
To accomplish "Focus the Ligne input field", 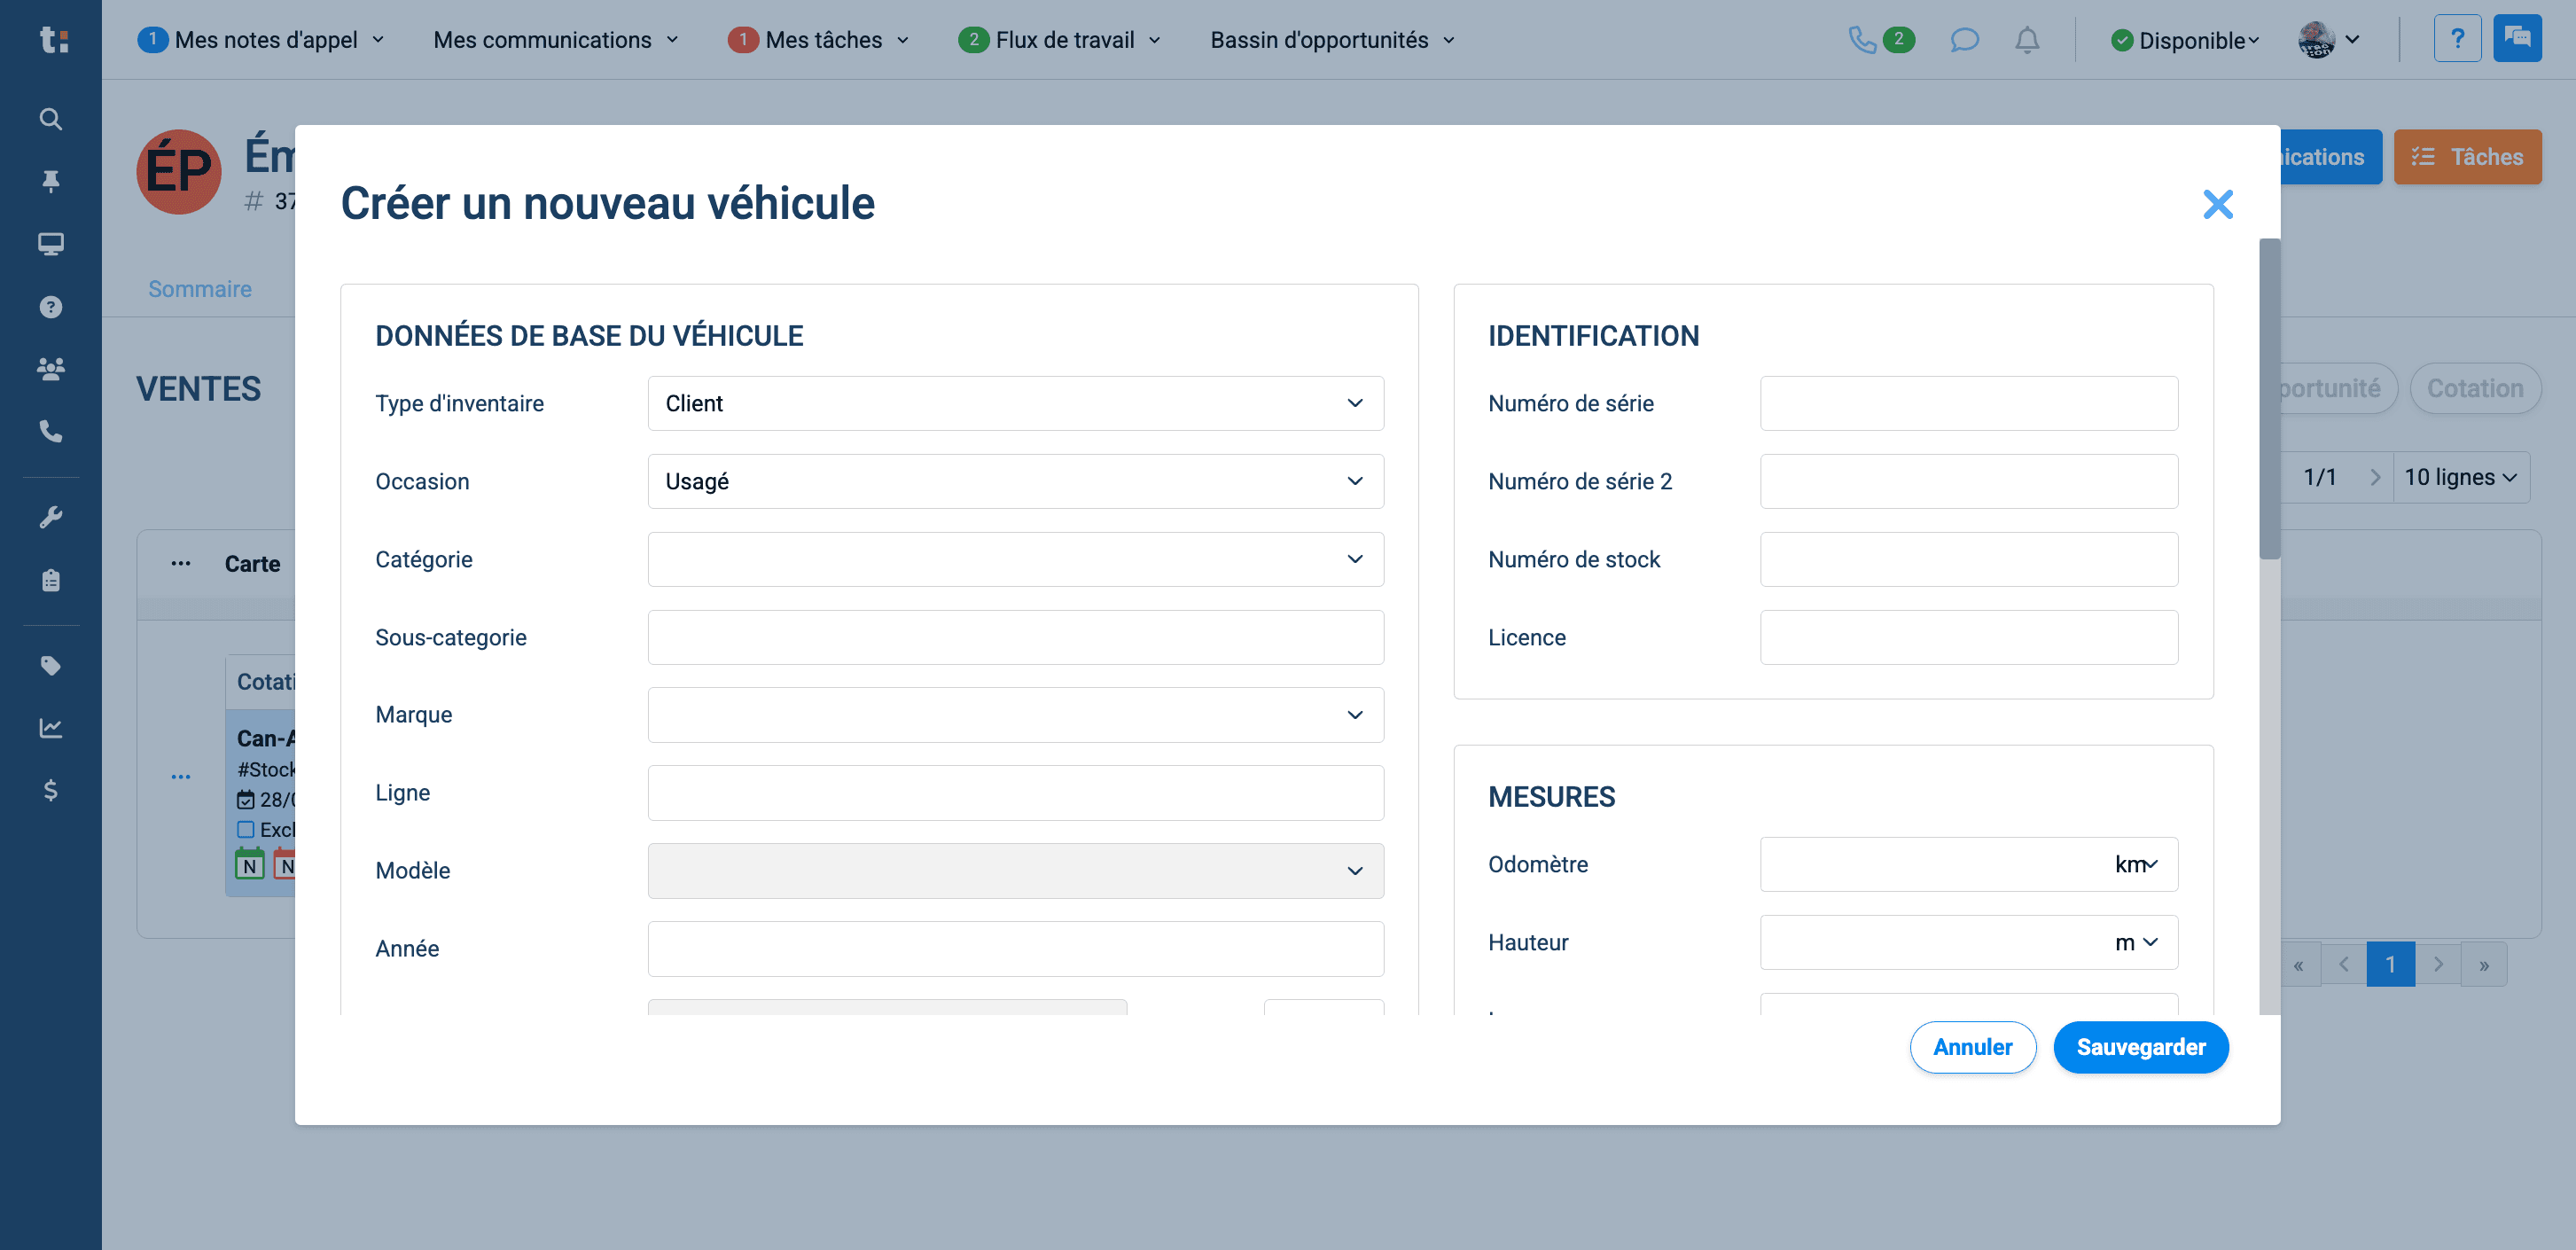I will point(1015,792).
